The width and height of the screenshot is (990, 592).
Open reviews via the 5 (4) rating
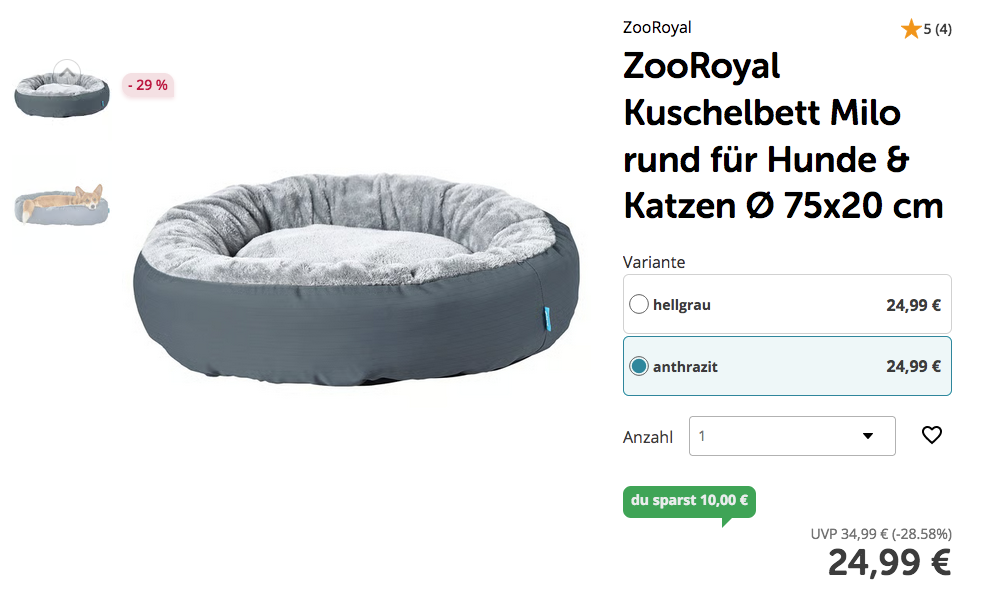[938, 29]
